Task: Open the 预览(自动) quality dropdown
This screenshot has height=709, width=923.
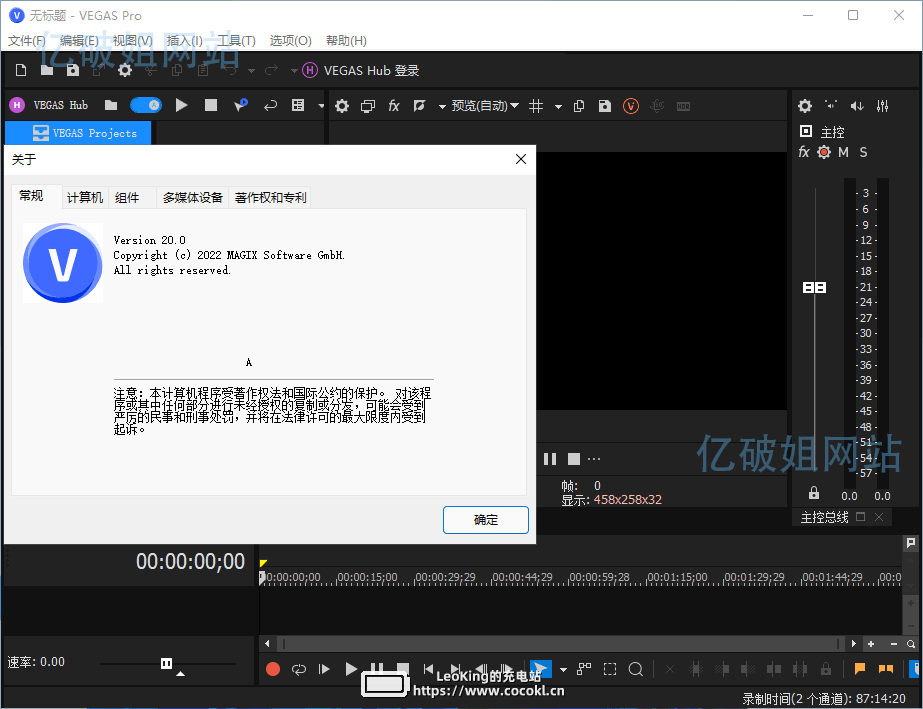Action: click(485, 106)
